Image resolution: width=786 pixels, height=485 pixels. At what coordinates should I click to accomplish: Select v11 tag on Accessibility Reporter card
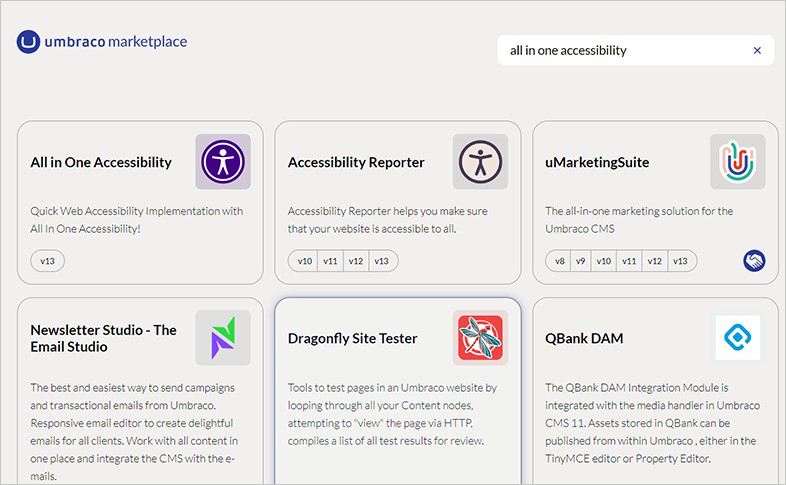[x=330, y=261]
